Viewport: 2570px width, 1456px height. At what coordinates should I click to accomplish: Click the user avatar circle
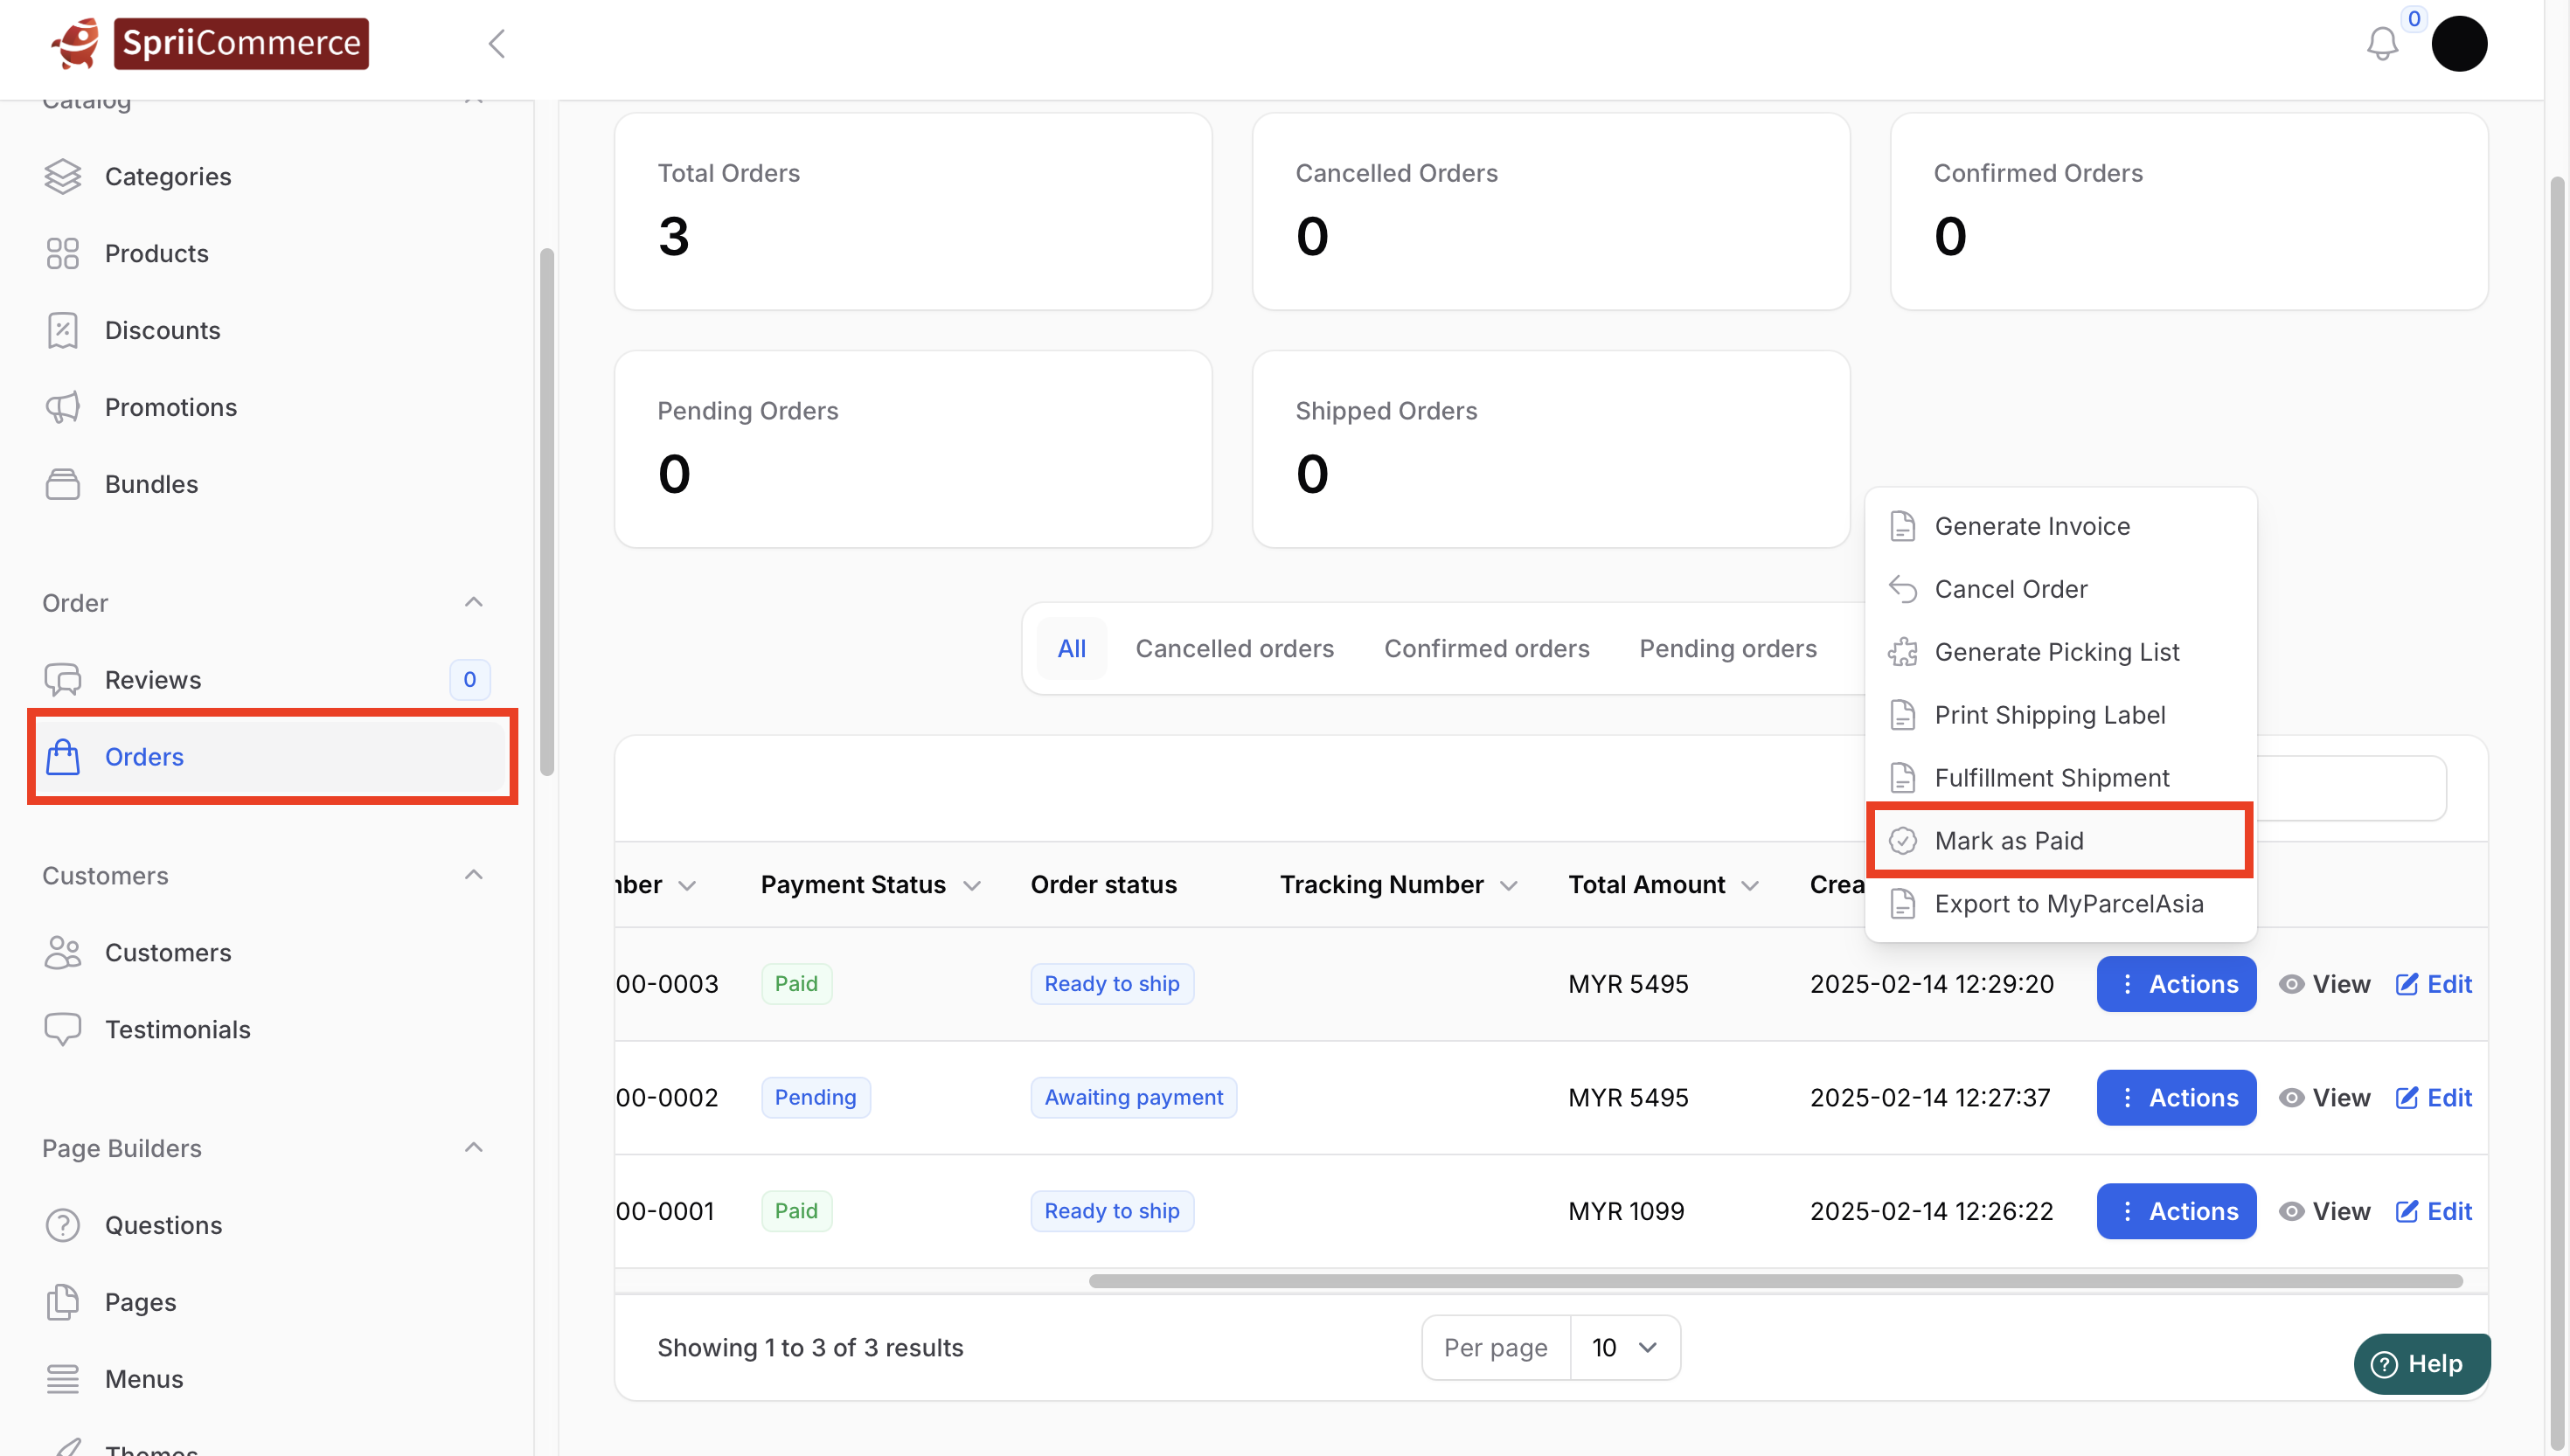coord(2458,44)
